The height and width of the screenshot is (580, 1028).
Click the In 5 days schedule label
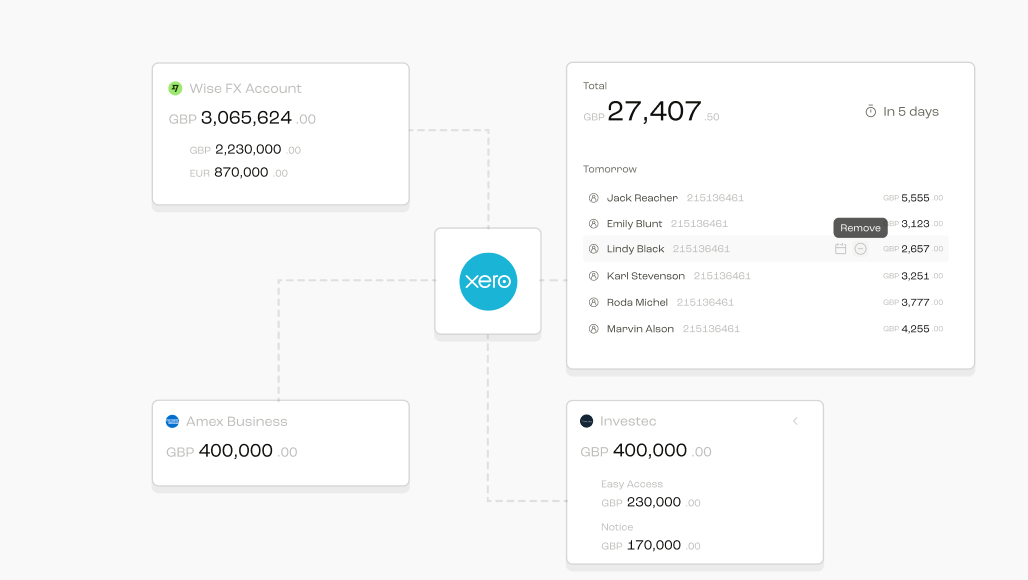coord(911,111)
